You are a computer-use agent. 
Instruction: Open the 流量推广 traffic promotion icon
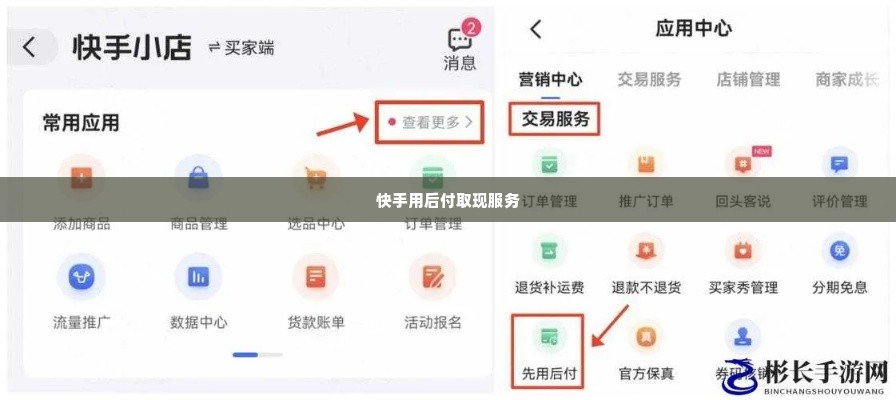[x=81, y=278]
